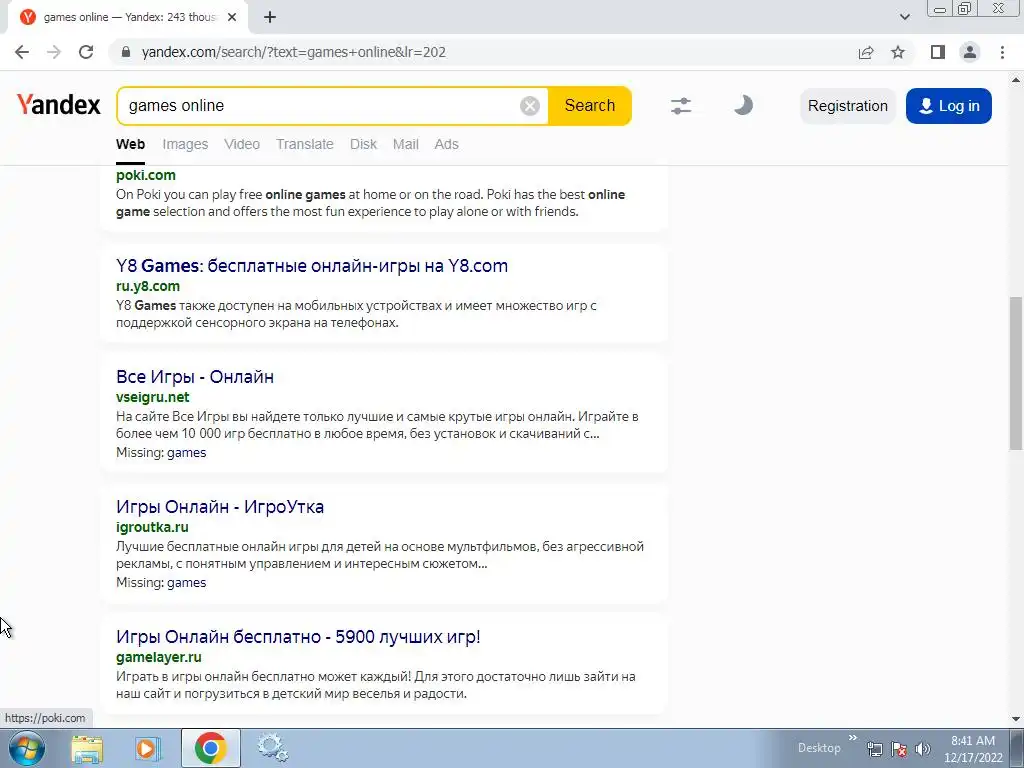Toggle dark theme moon icon

pos(743,105)
